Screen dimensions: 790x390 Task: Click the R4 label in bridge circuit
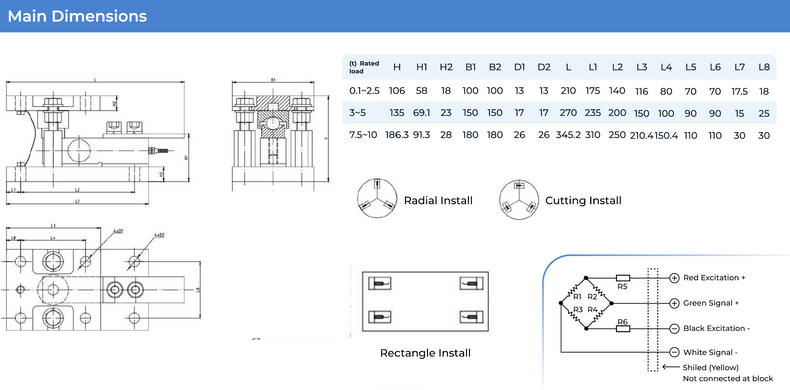(x=592, y=309)
